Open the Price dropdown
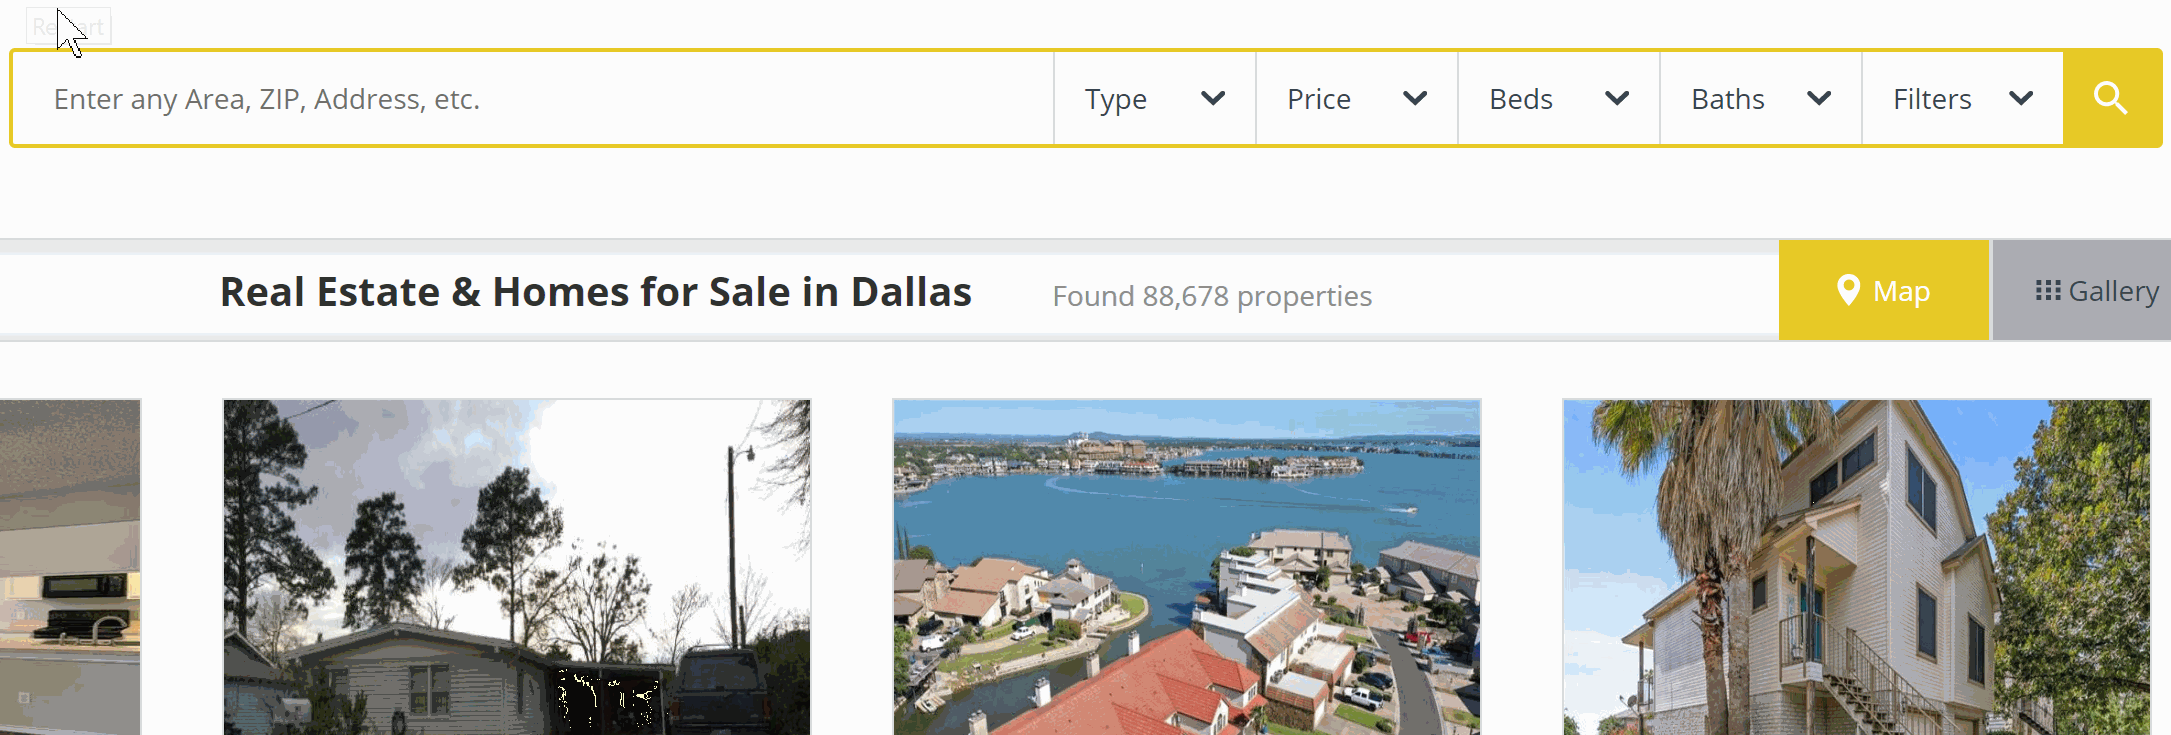 [1357, 98]
